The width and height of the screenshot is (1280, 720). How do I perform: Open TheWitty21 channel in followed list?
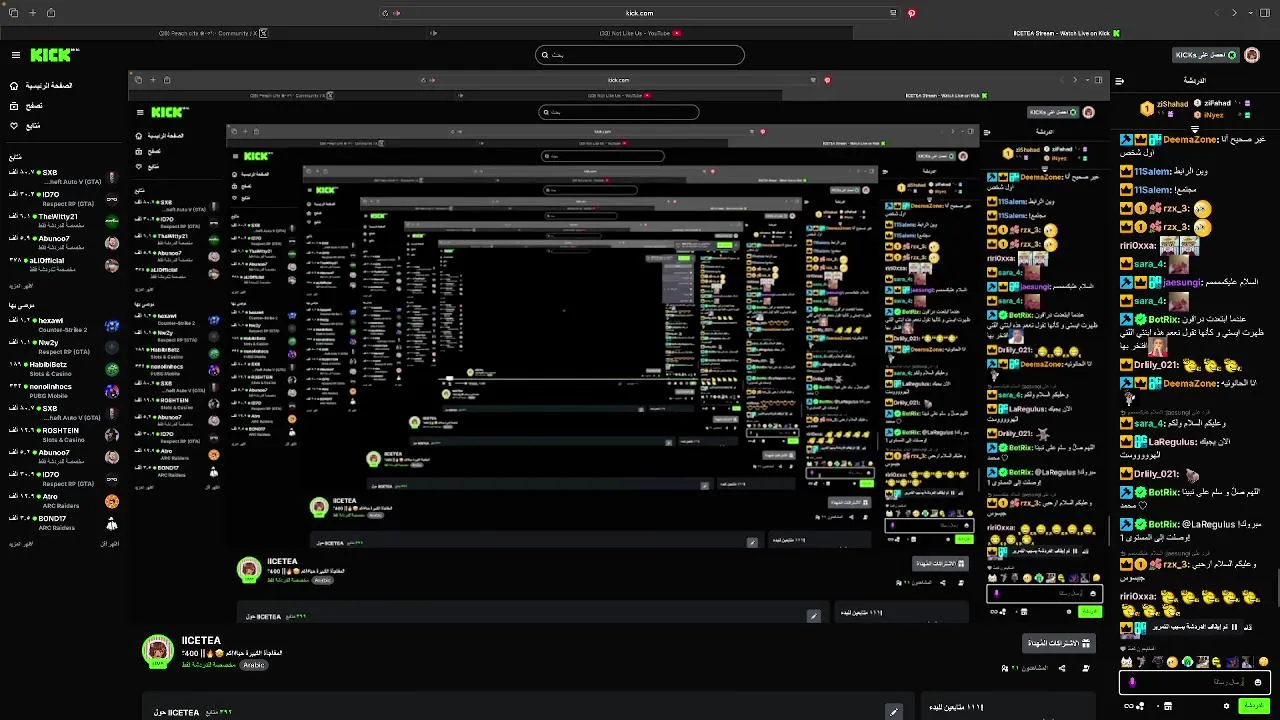click(x=62, y=220)
